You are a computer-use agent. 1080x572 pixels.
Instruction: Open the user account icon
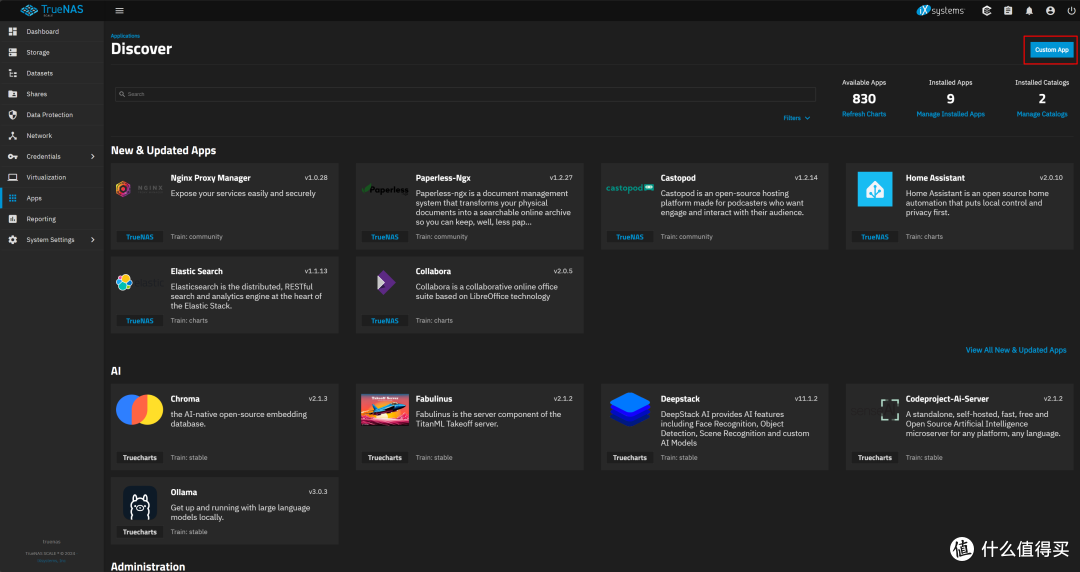click(1050, 10)
